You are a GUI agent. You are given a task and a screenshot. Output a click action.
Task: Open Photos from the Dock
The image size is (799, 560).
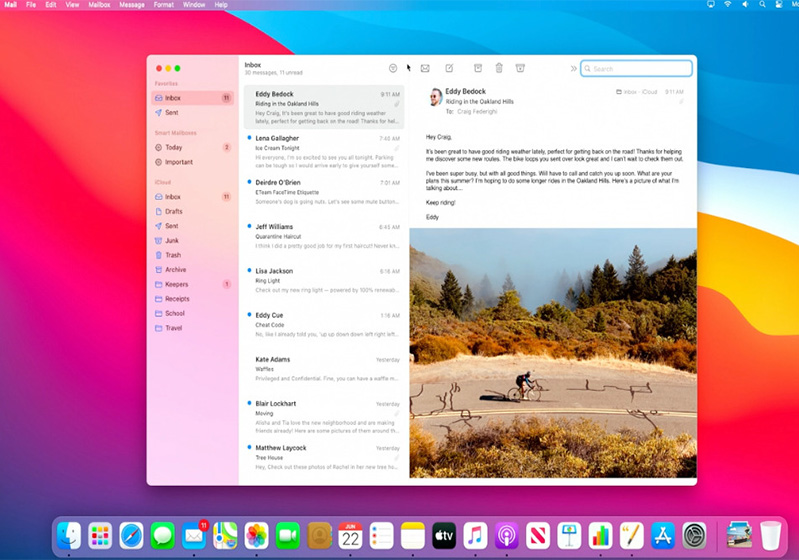pyautogui.click(x=256, y=536)
